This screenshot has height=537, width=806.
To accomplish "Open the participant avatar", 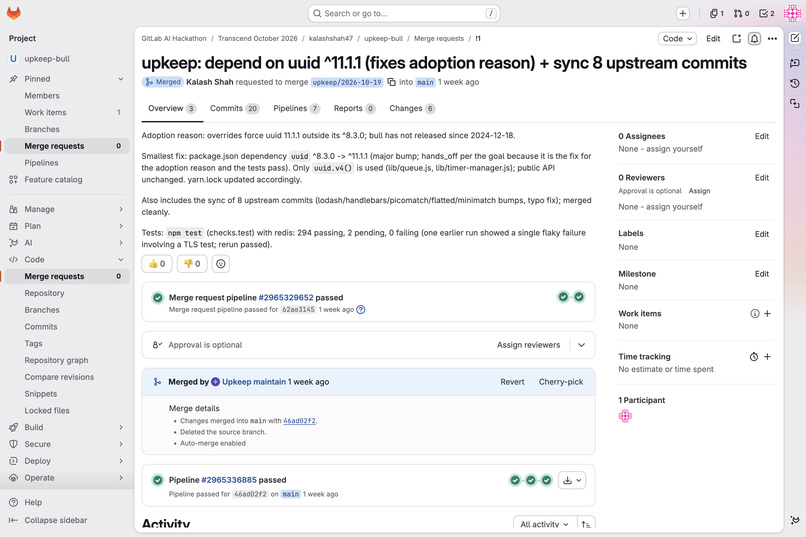I will point(625,416).
